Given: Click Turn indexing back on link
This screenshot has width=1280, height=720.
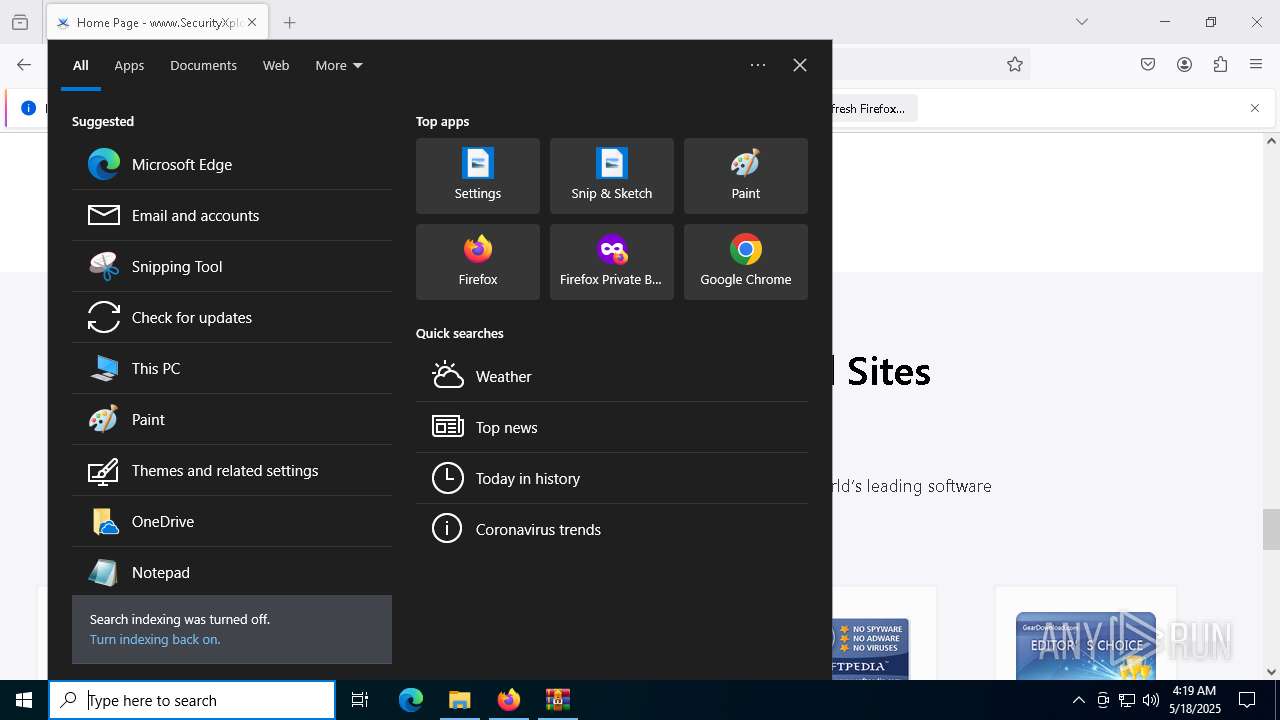Looking at the screenshot, I should click(155, 639).
